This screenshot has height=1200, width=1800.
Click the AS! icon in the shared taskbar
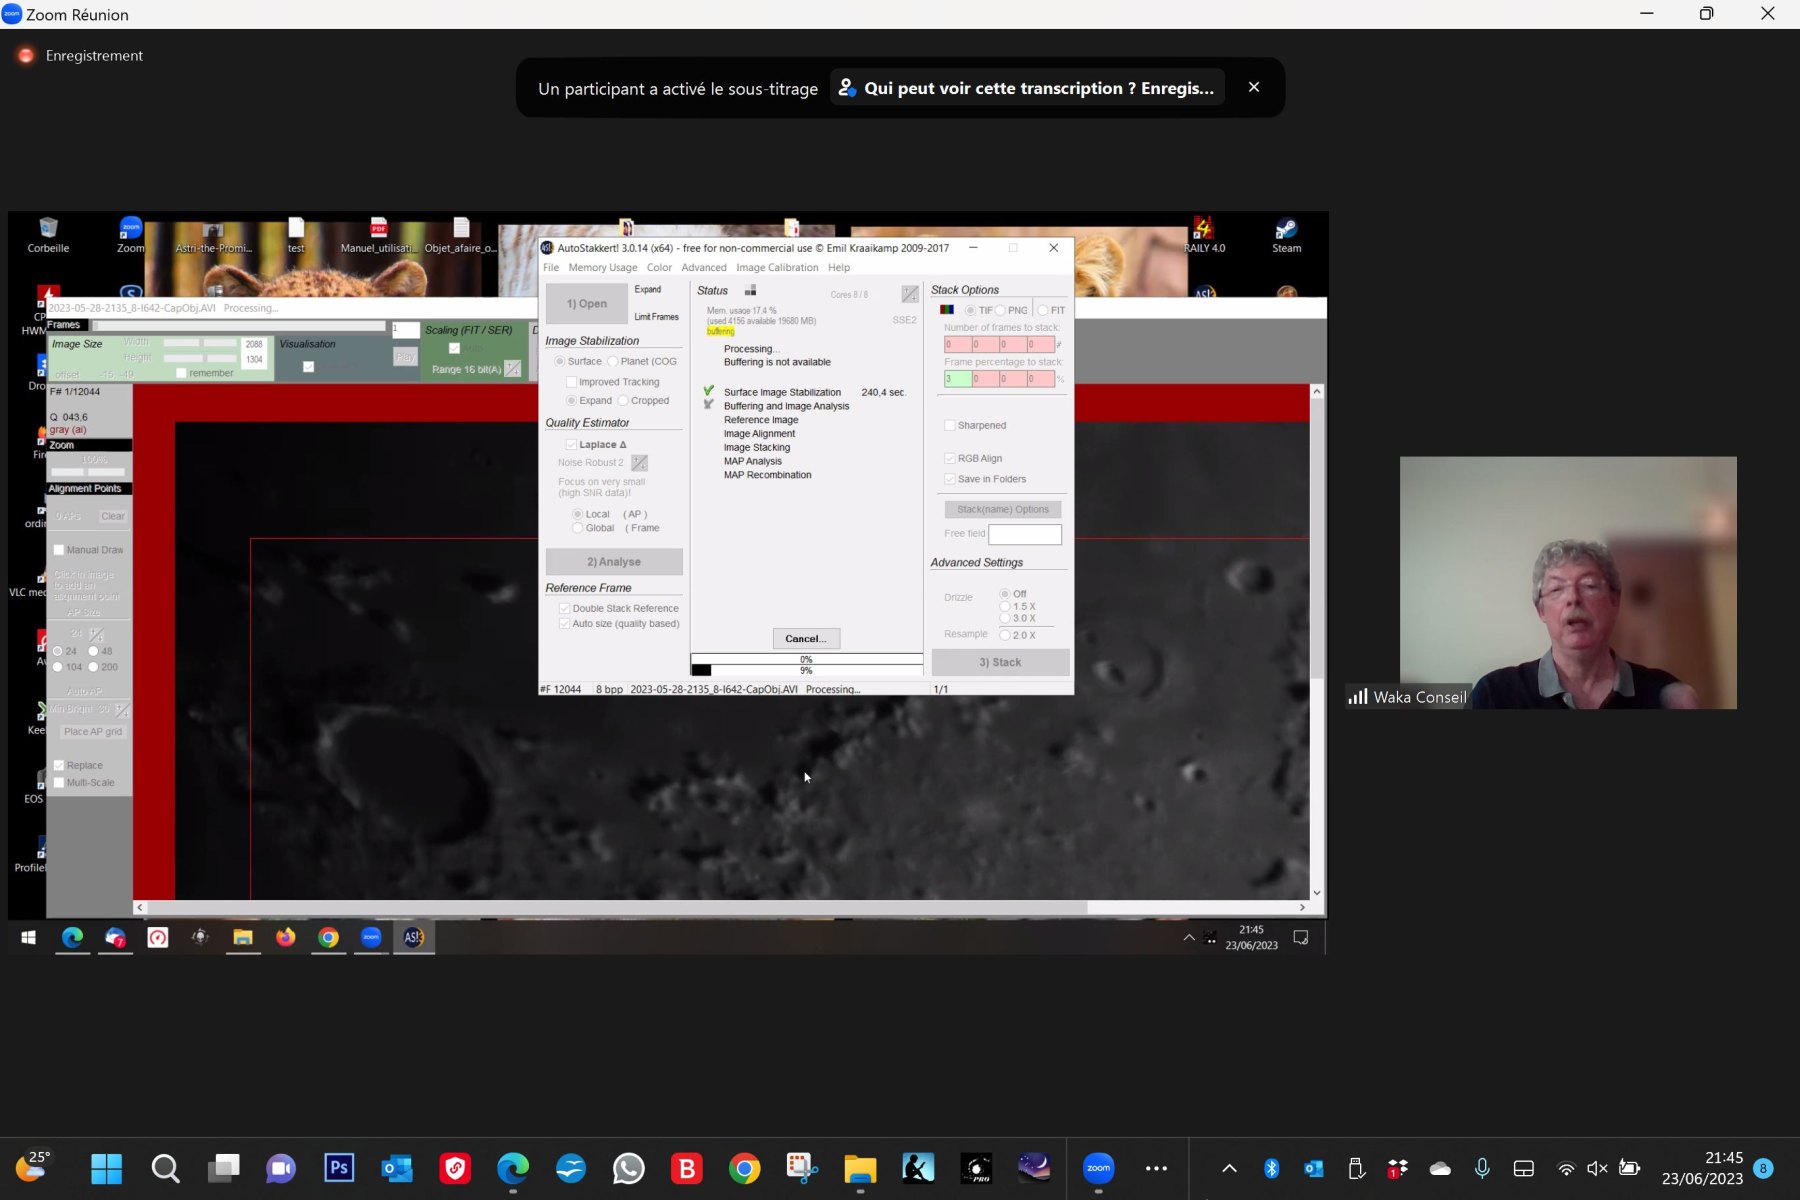(x=413, y=937)
